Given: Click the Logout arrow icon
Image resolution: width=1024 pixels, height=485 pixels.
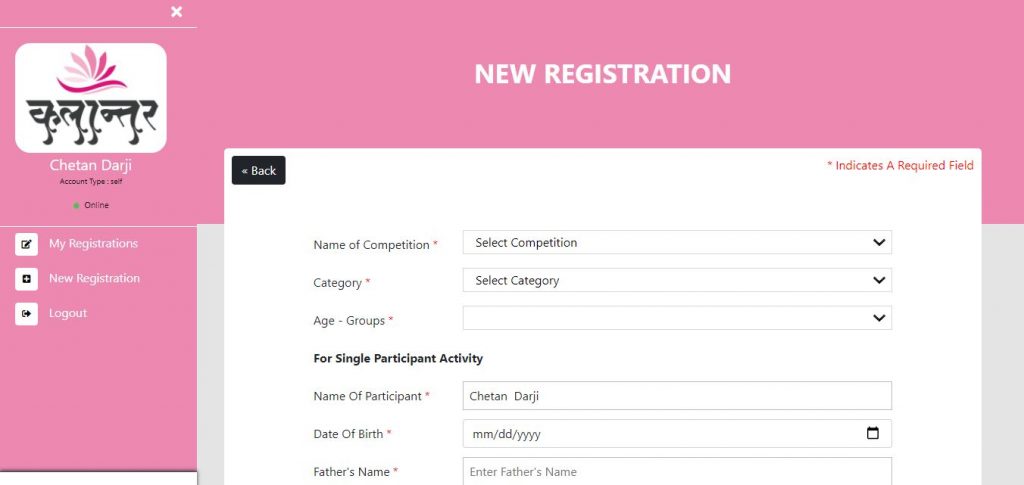Looking at the screenshot, I should point(26,313).
